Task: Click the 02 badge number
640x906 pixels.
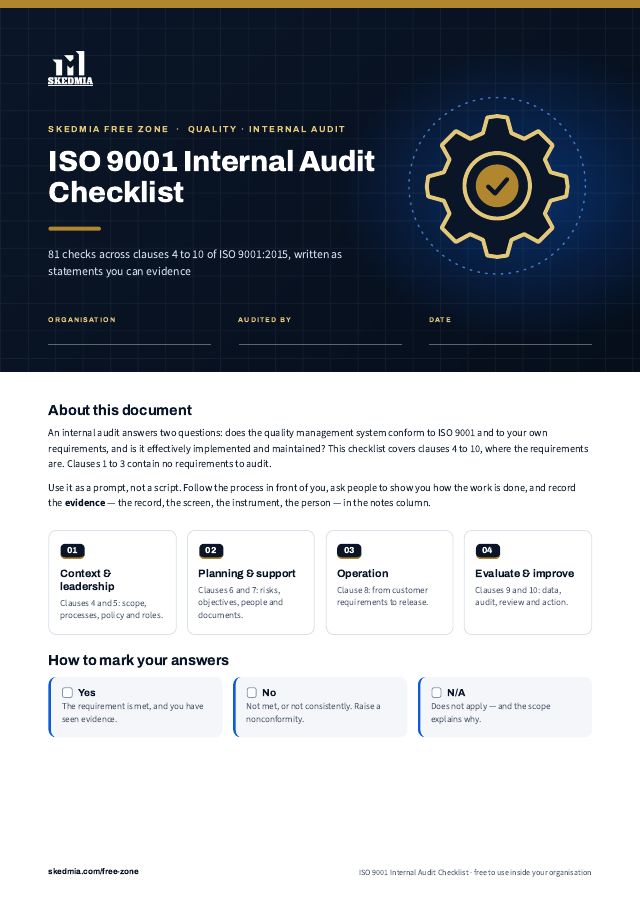Action: (211, 550)
